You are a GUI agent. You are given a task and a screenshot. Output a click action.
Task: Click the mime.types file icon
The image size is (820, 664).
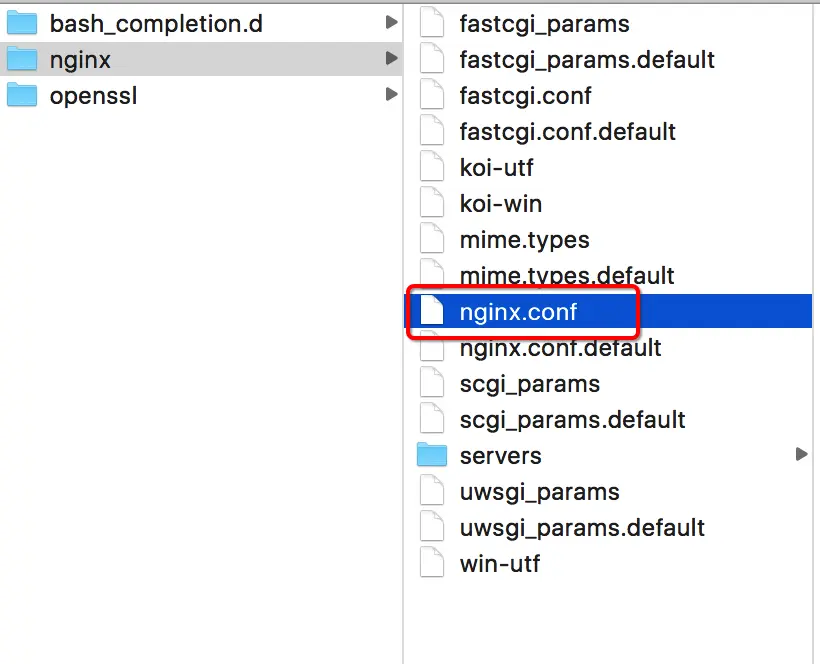click(x=432, y=239)
